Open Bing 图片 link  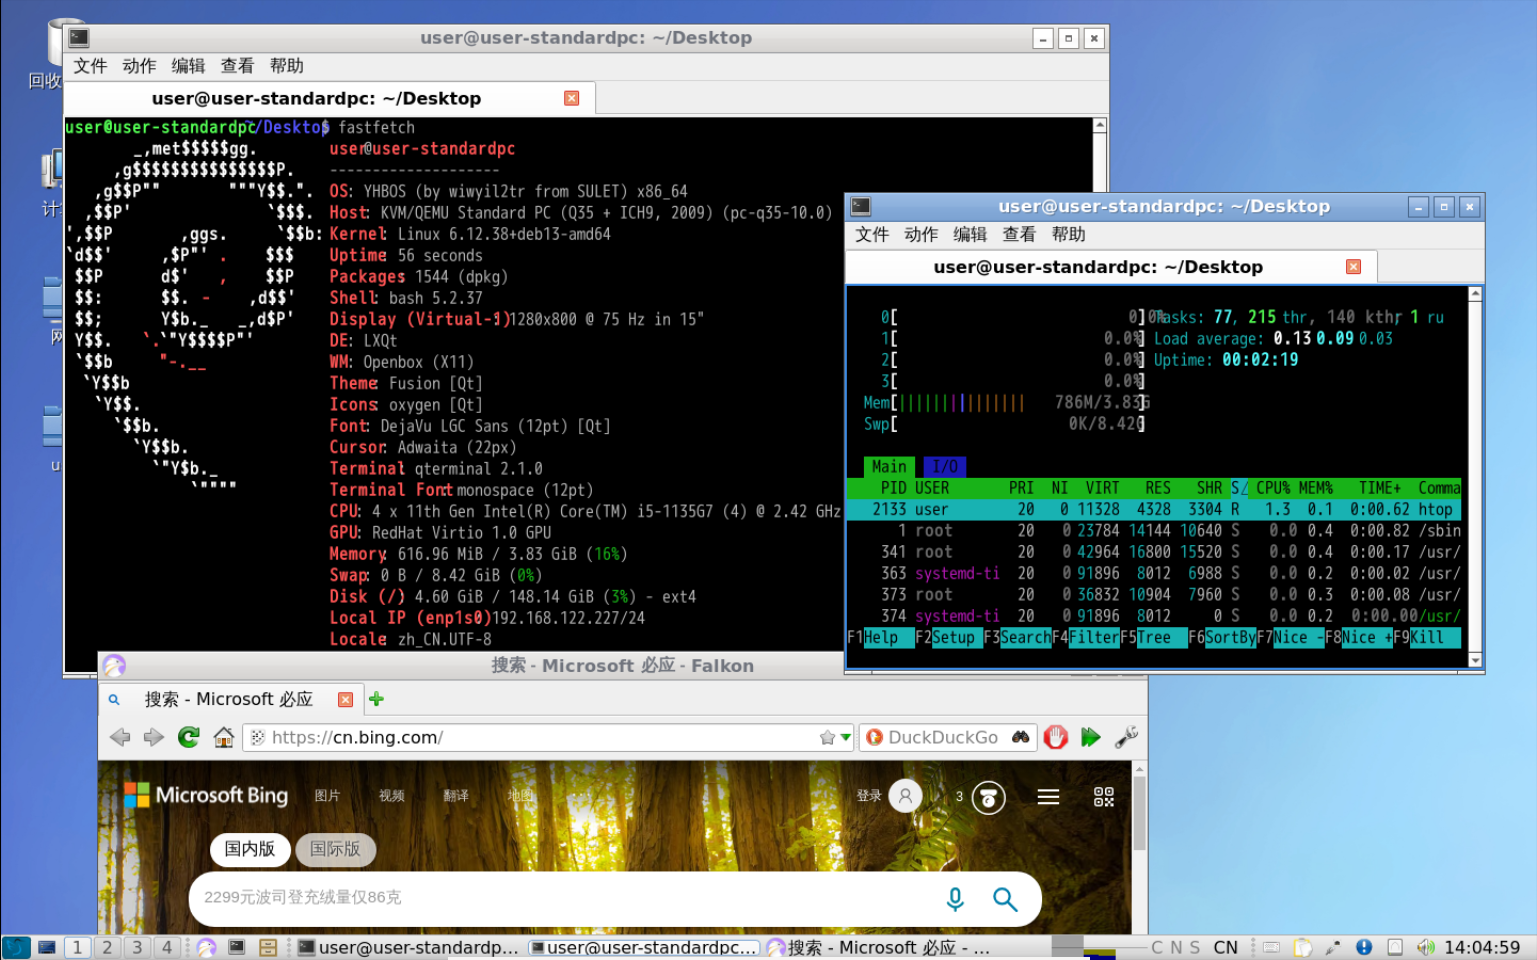(327, 796)
